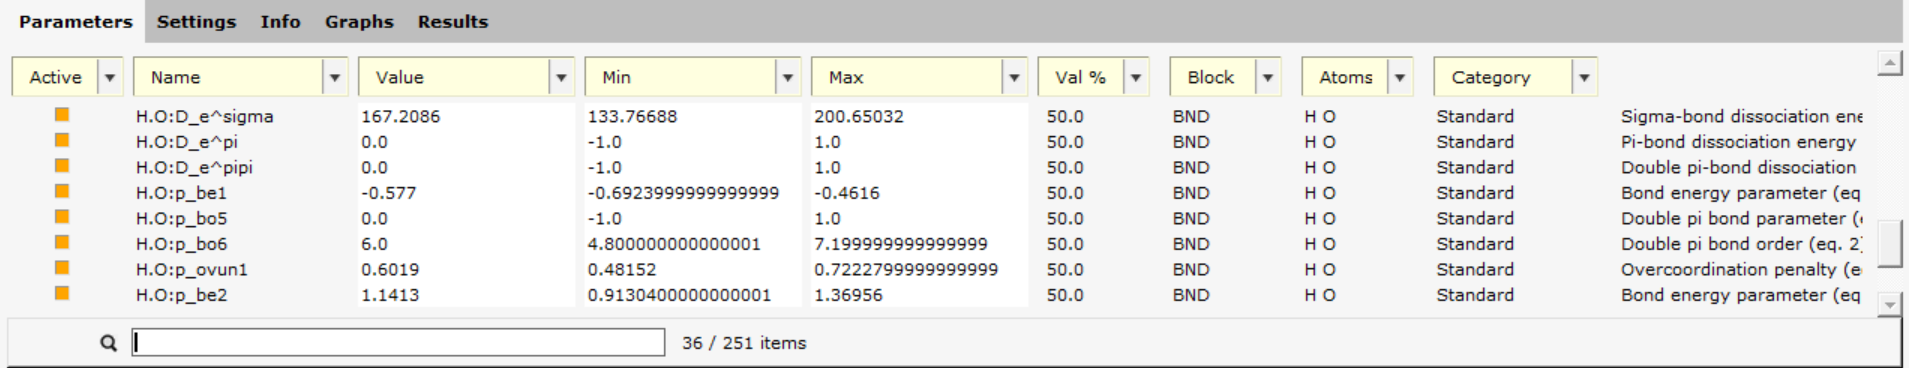Switch to the Results tab
The width and height of the screenshot is (1909, 368).
(x=453, y=21)
